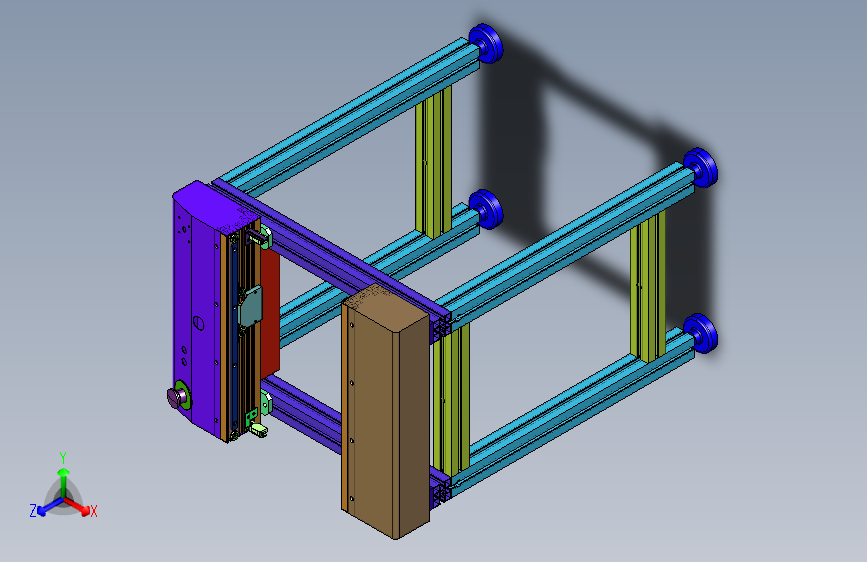Viewport: 867px width, 562px height.
Task: Click the red X axis arrow on the triad
Action: pyautogui.click(x=78, y=506)
